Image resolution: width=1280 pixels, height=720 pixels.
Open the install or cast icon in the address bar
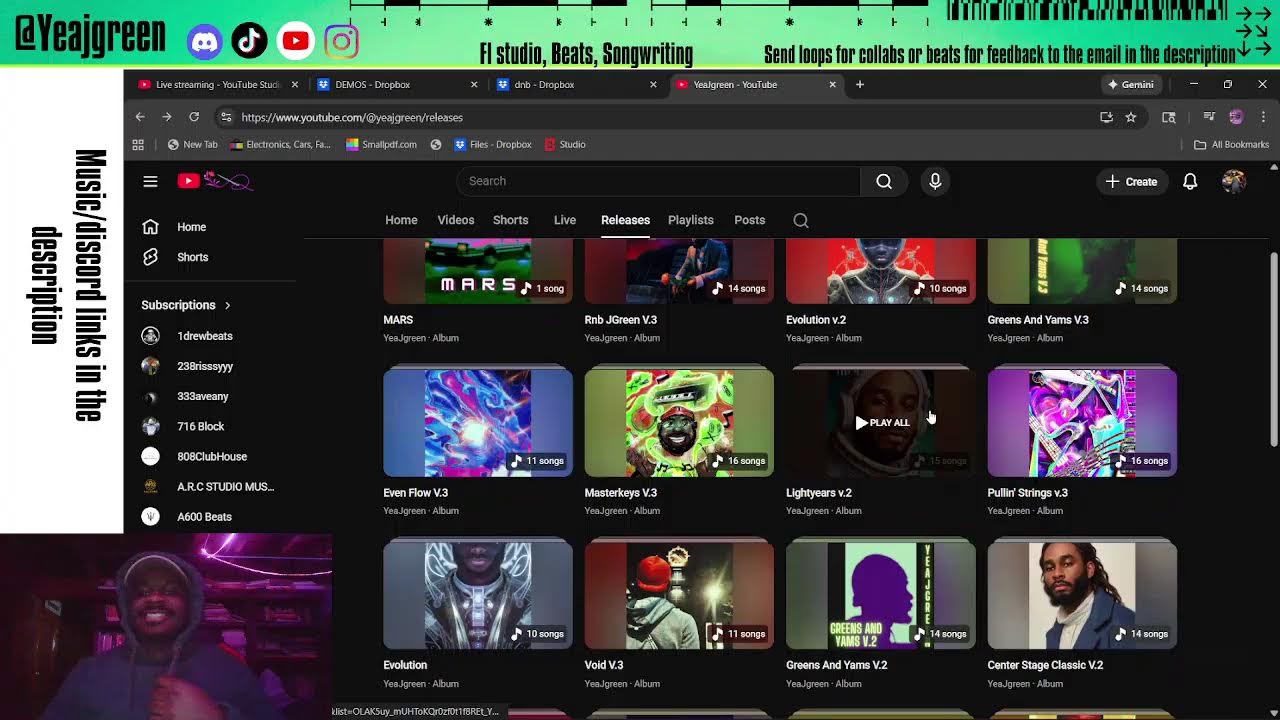[x=1106, y=117]
